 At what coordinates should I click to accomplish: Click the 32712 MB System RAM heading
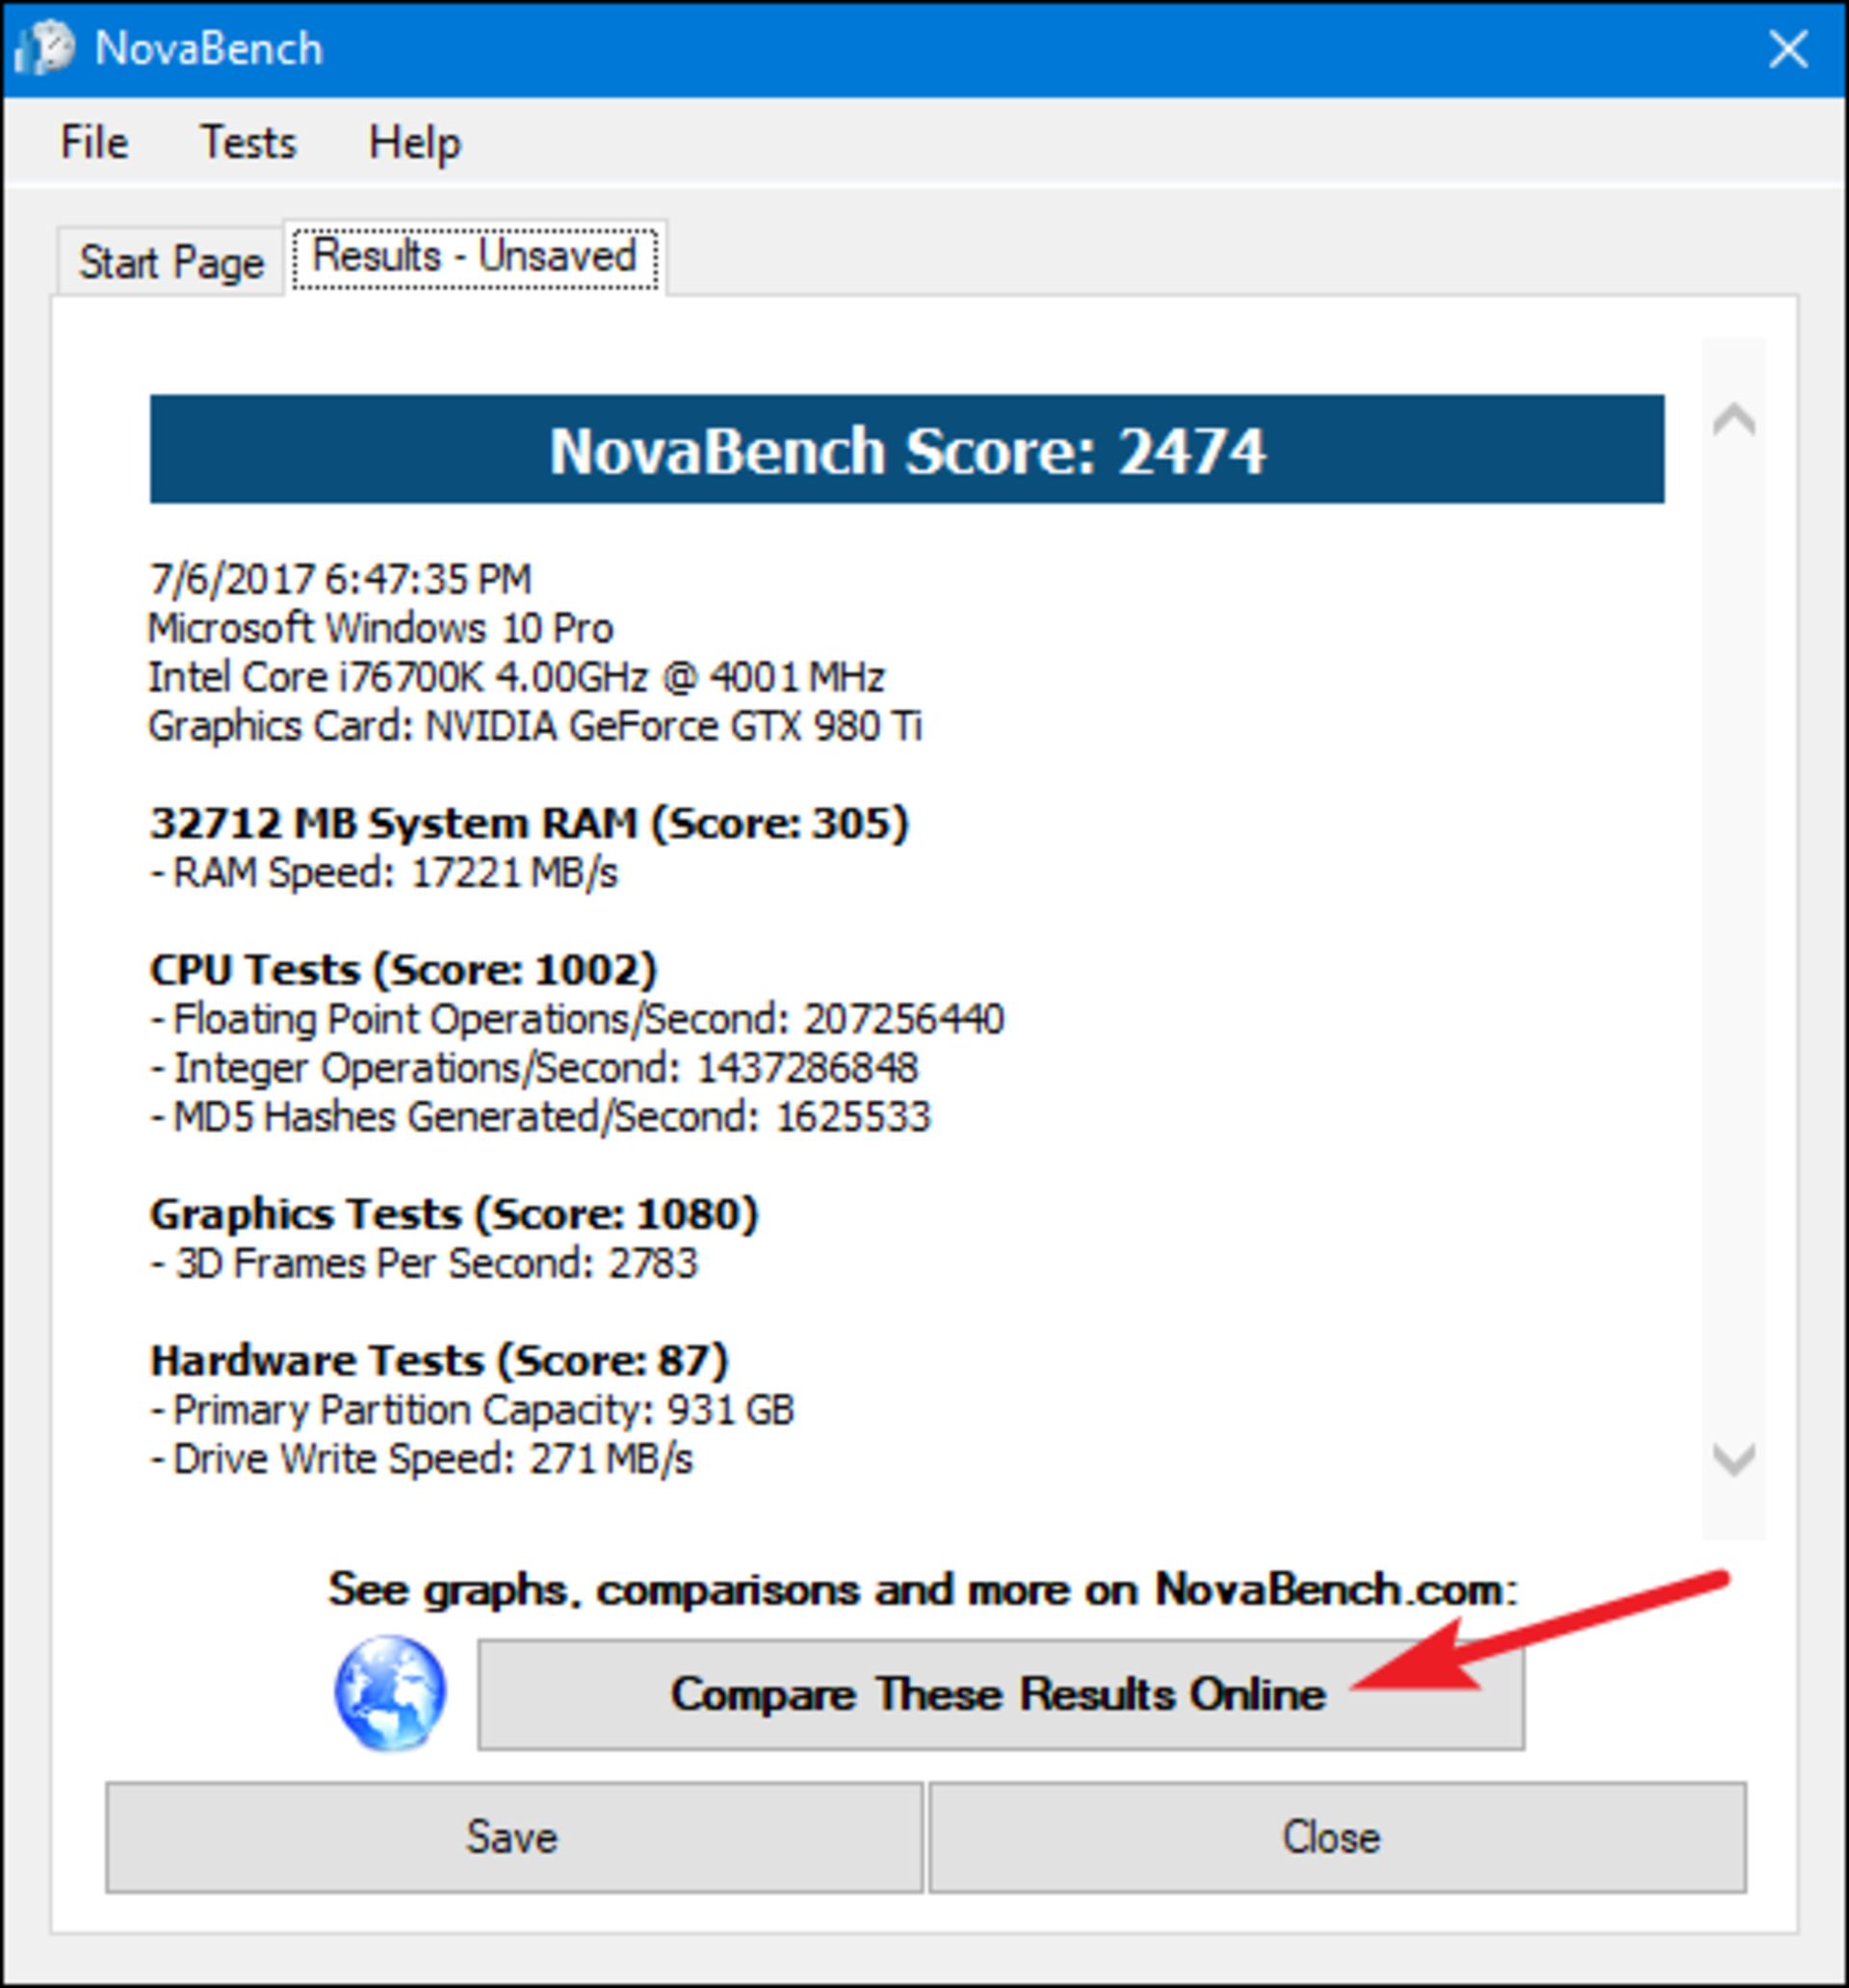tap(529, 823)
